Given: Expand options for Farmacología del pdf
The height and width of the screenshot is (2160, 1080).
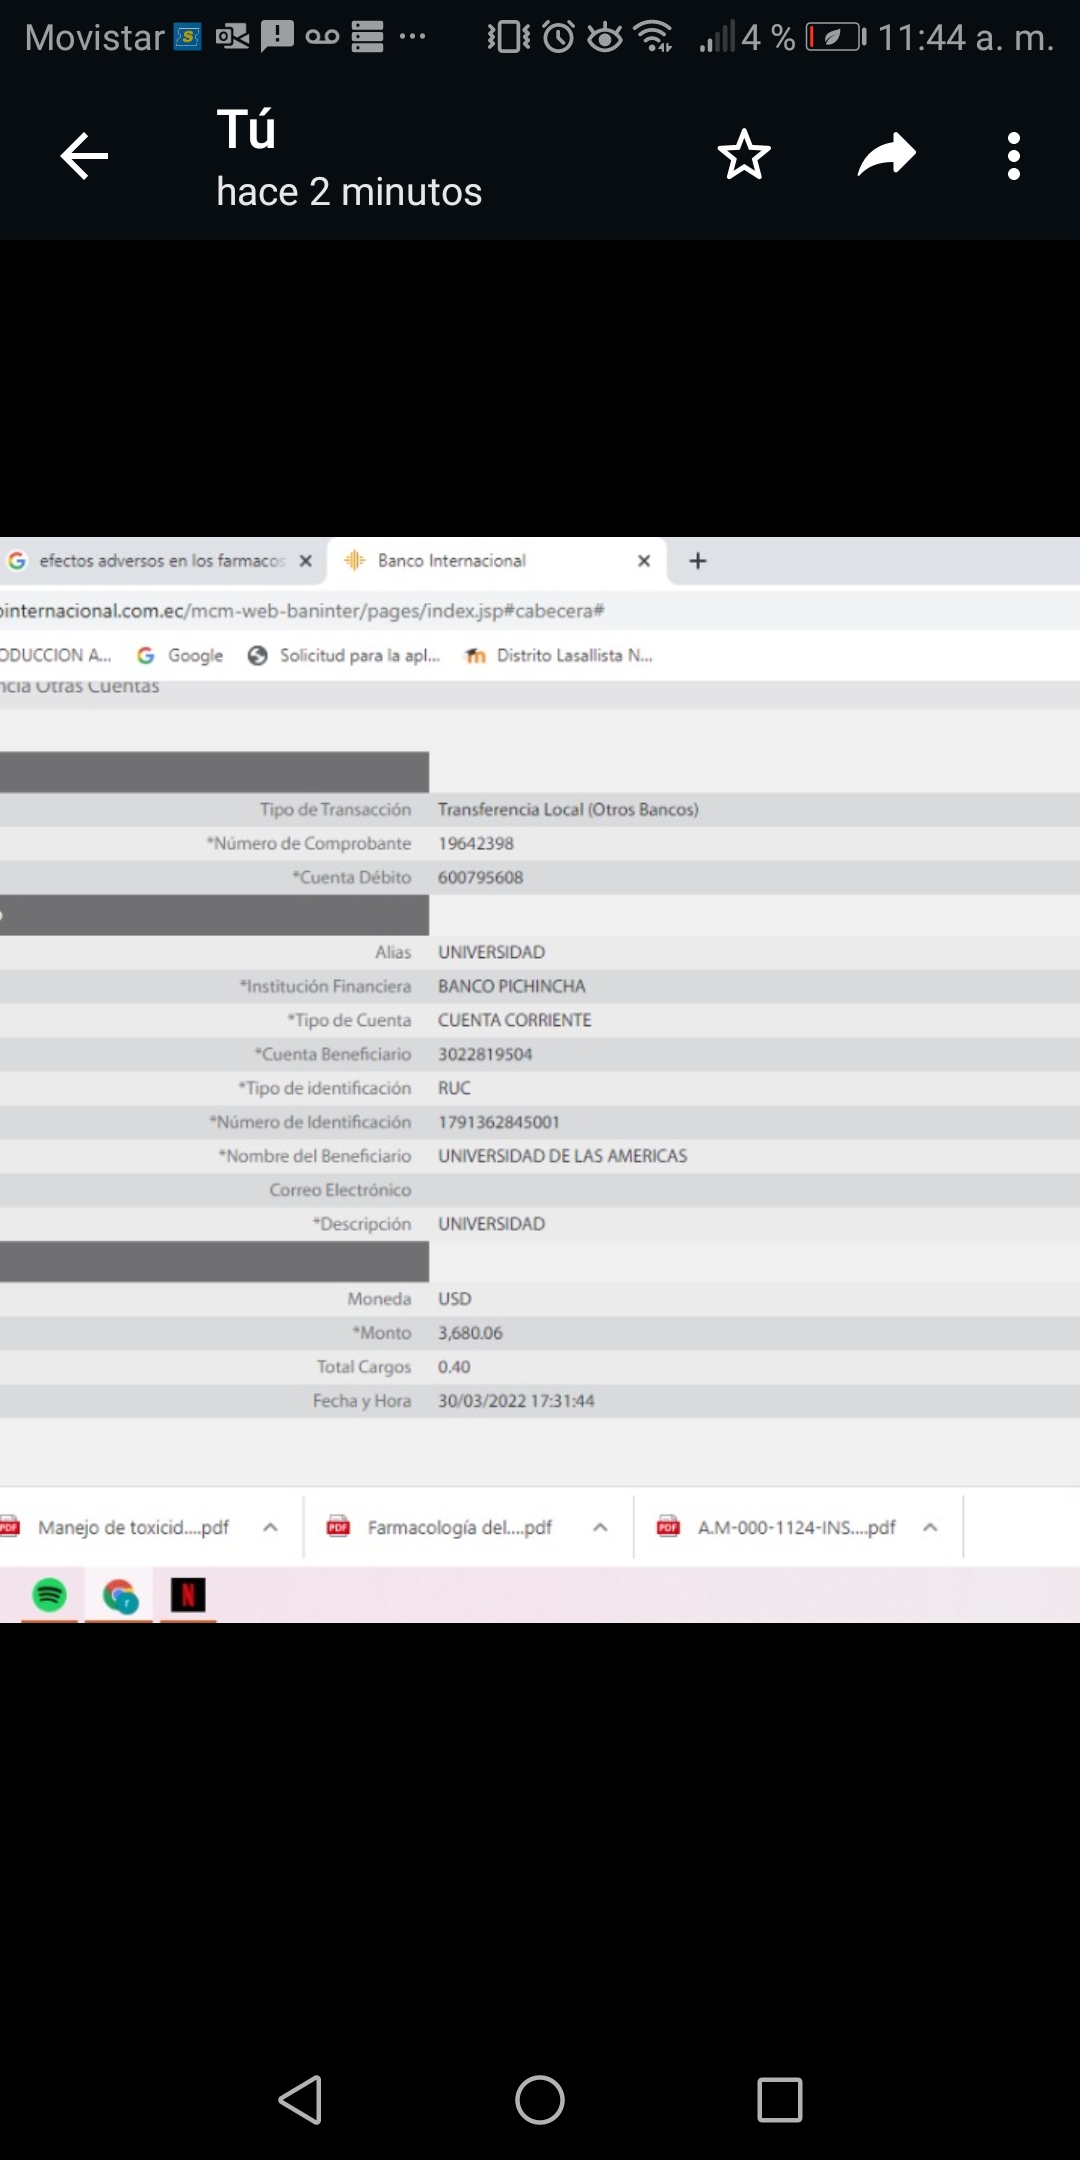Looking at the screenshot, I should tap(600, 1527).
